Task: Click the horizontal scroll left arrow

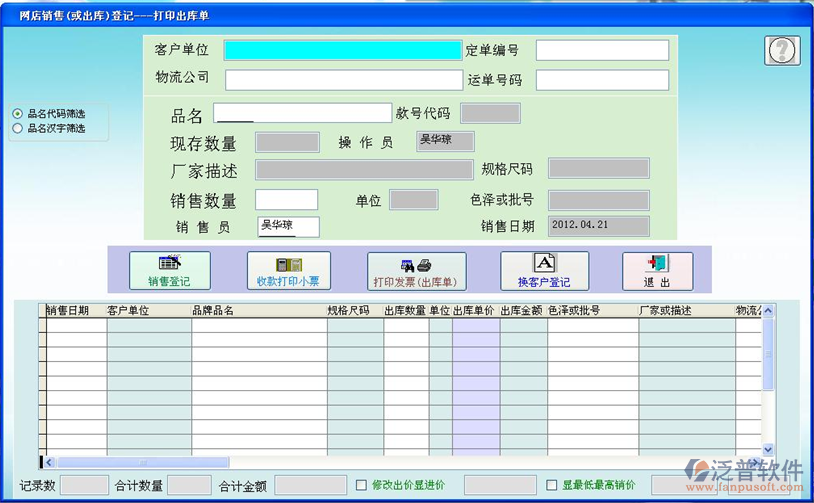Action: click(x=49, y=462)
